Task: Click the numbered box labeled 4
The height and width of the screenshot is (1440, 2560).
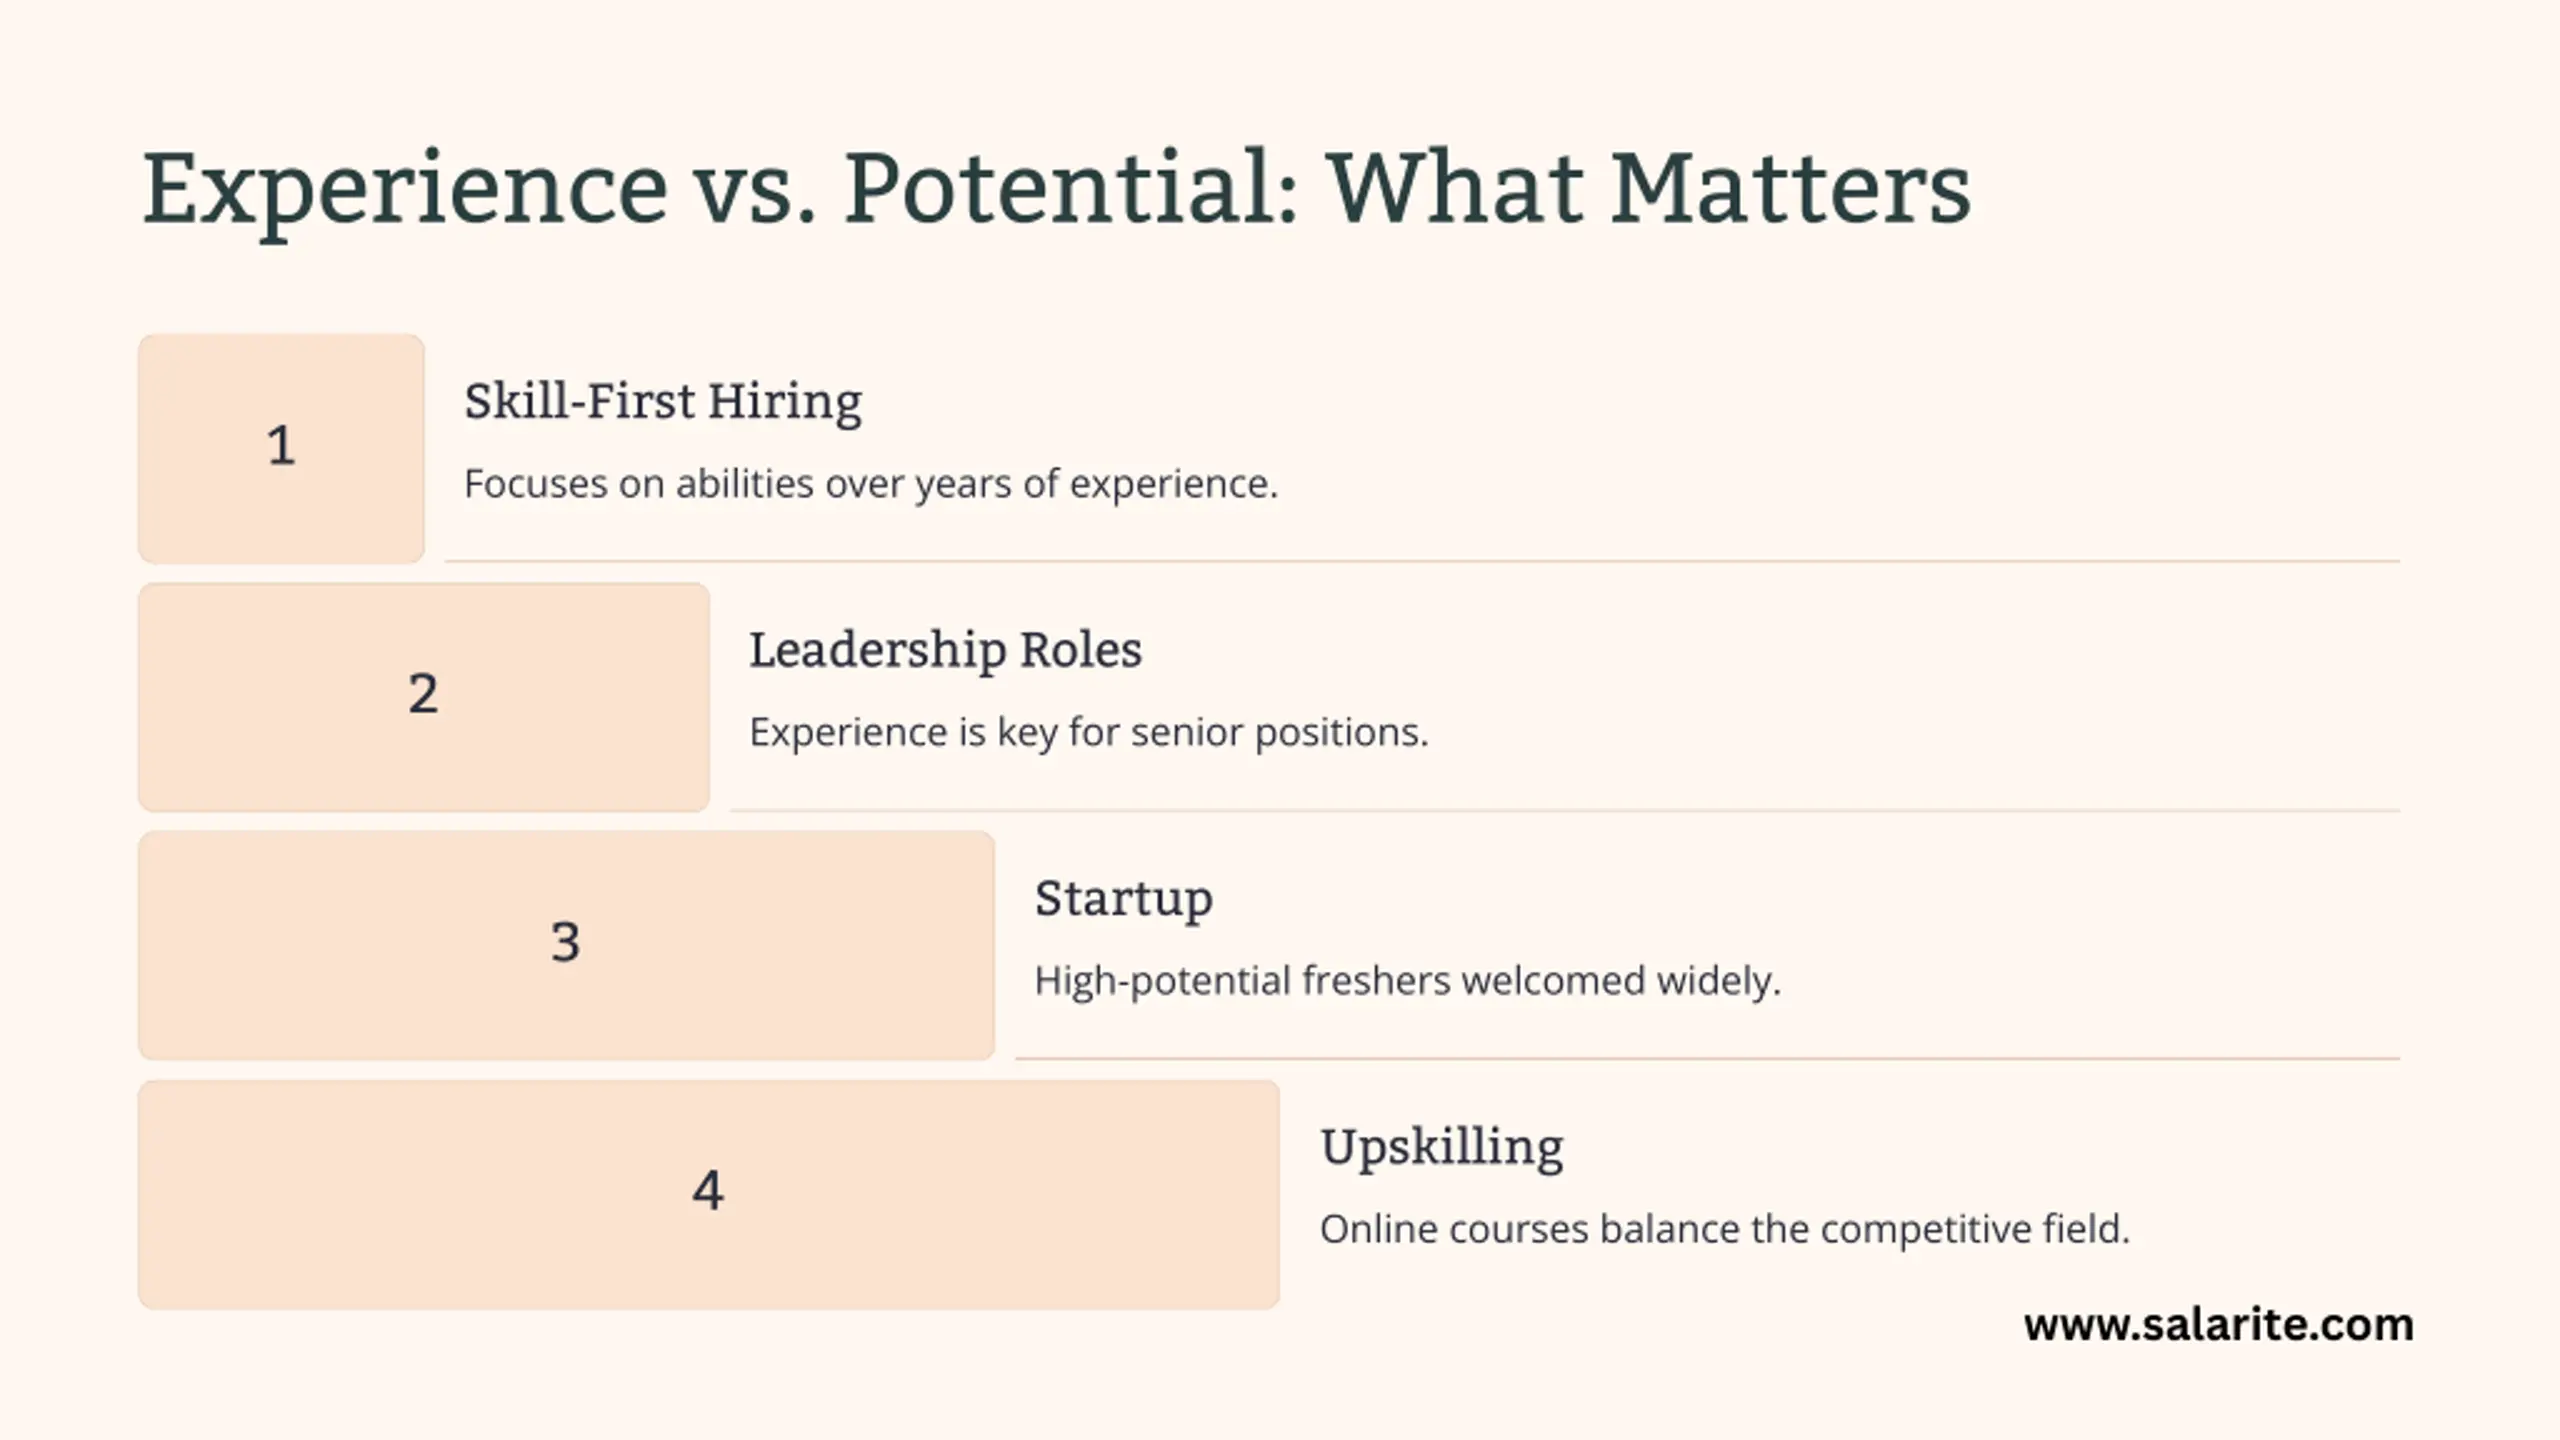Action: click(708, 1193)
